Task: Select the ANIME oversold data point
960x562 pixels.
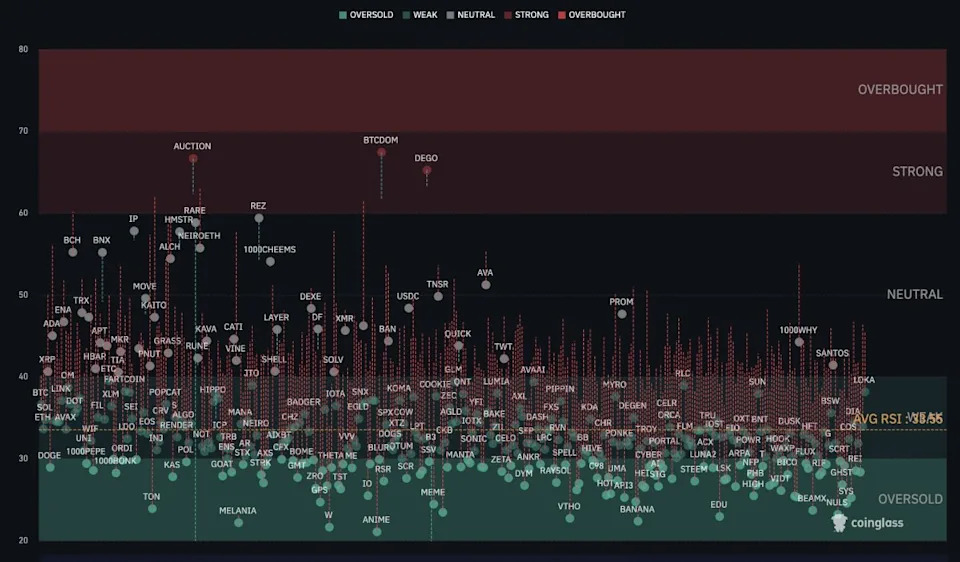Action: pyautogui.click(x=377, y=531)
